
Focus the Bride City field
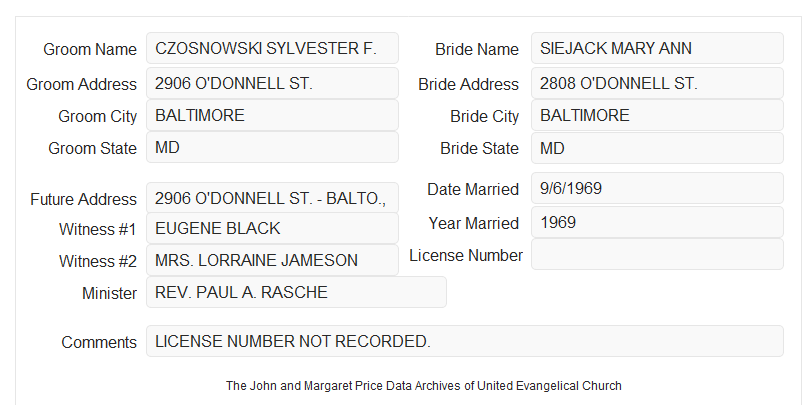point(657,115)
